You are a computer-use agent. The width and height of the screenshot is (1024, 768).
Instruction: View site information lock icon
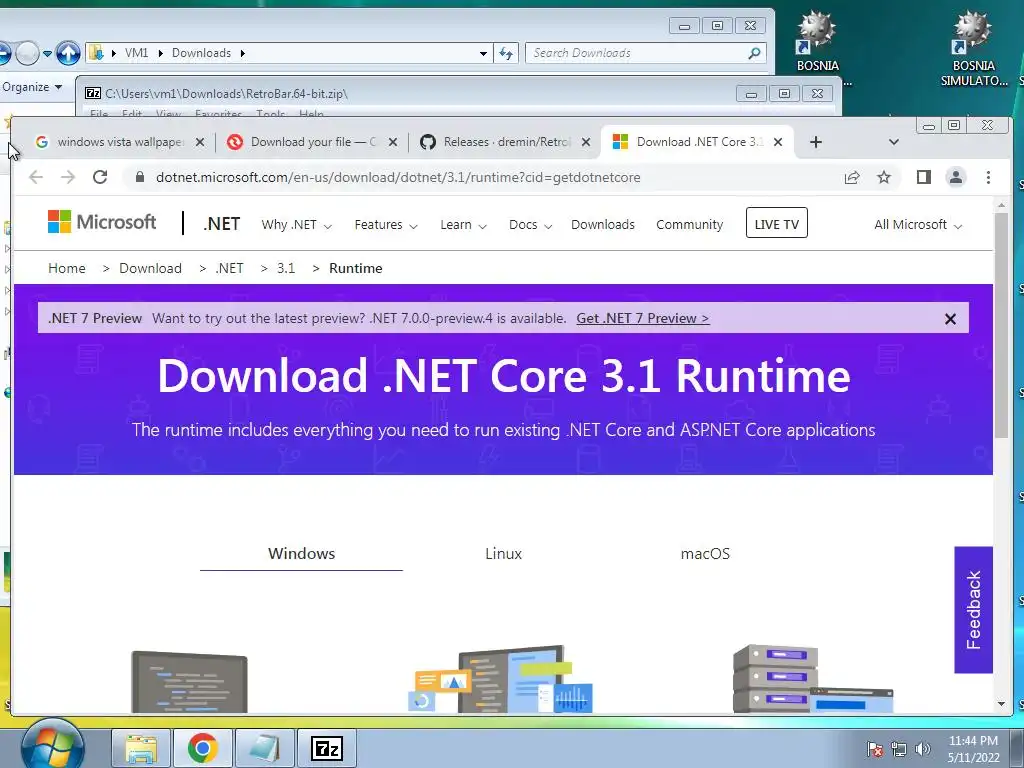click(138, 177)
